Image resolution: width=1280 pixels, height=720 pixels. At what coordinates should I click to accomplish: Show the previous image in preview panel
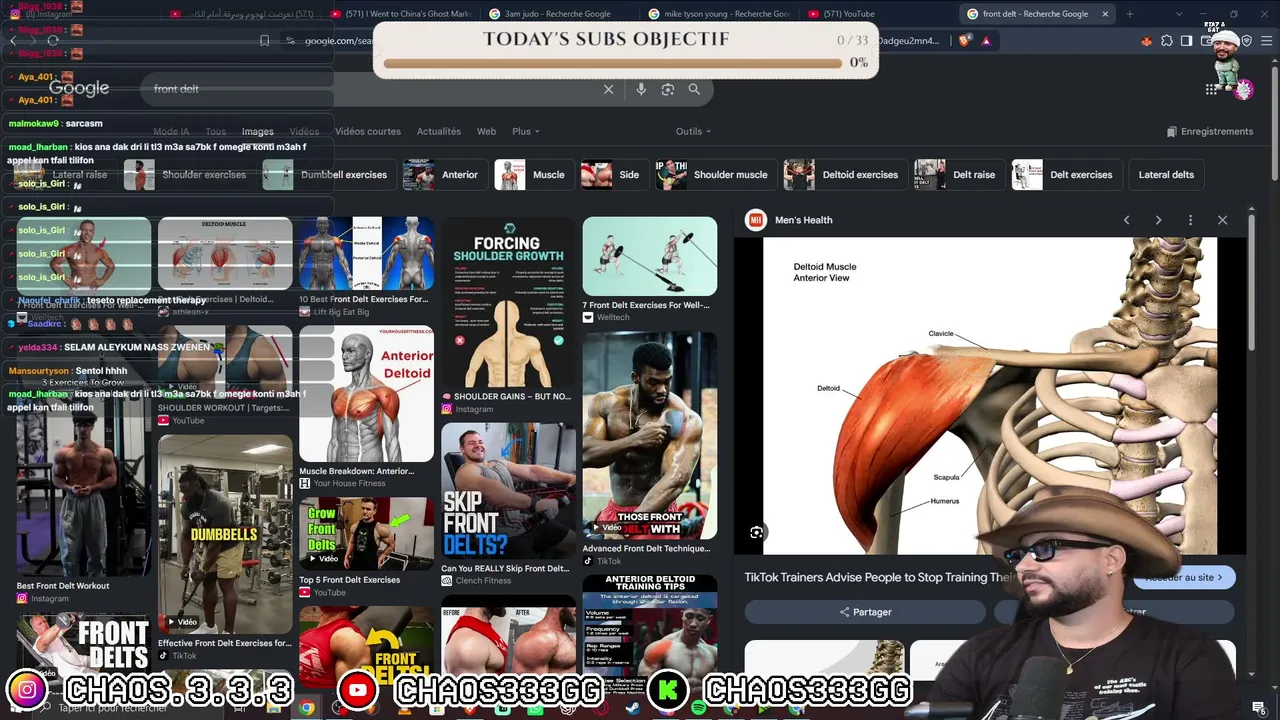pos(1126,220)
